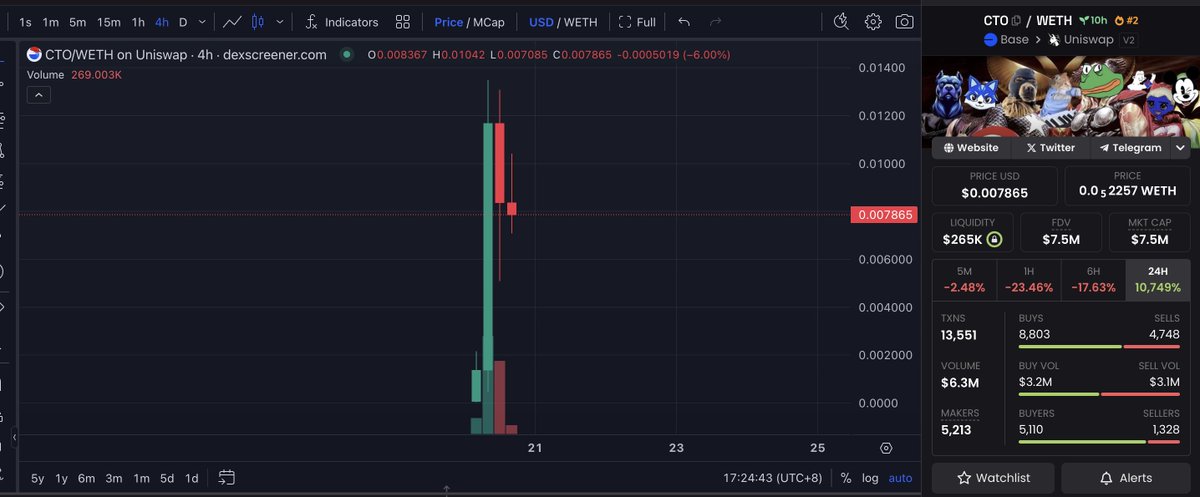Select the 4h timeframe

[162, 22]
